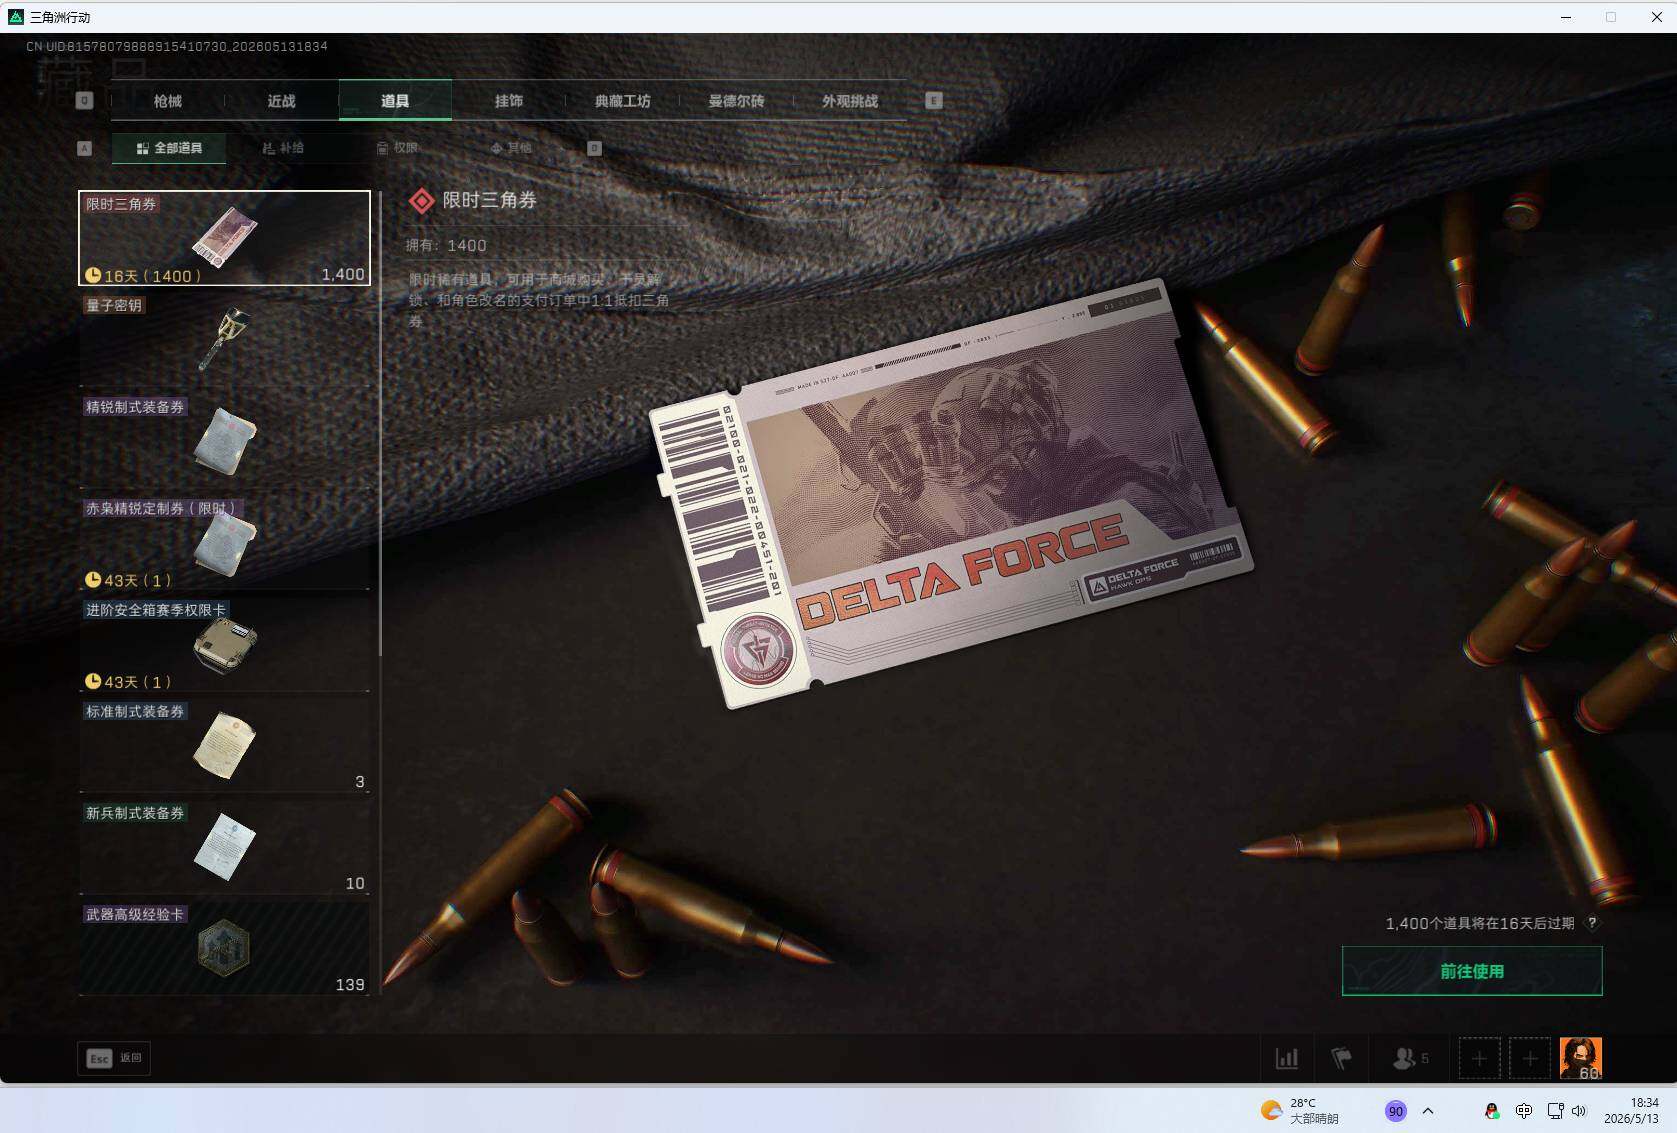Select the 赤枭精锐定制券（限时）item
Screen dimensions: 1677x1133
(224, 542)
